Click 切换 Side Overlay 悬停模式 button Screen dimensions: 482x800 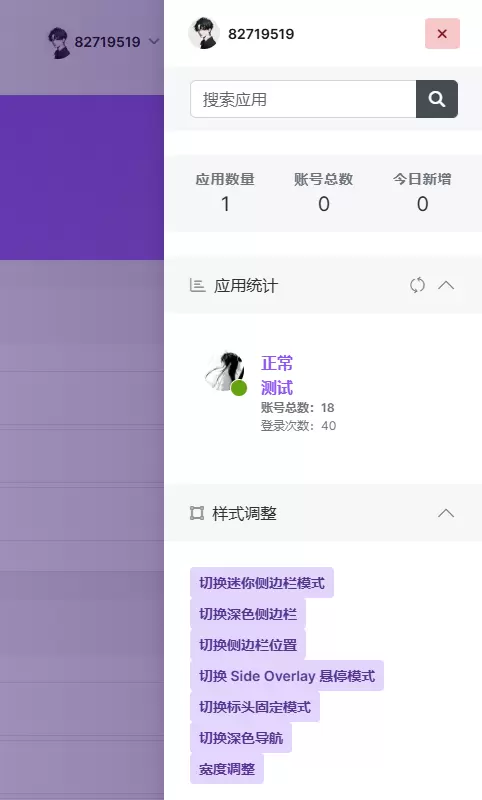[x=287, y=676]
